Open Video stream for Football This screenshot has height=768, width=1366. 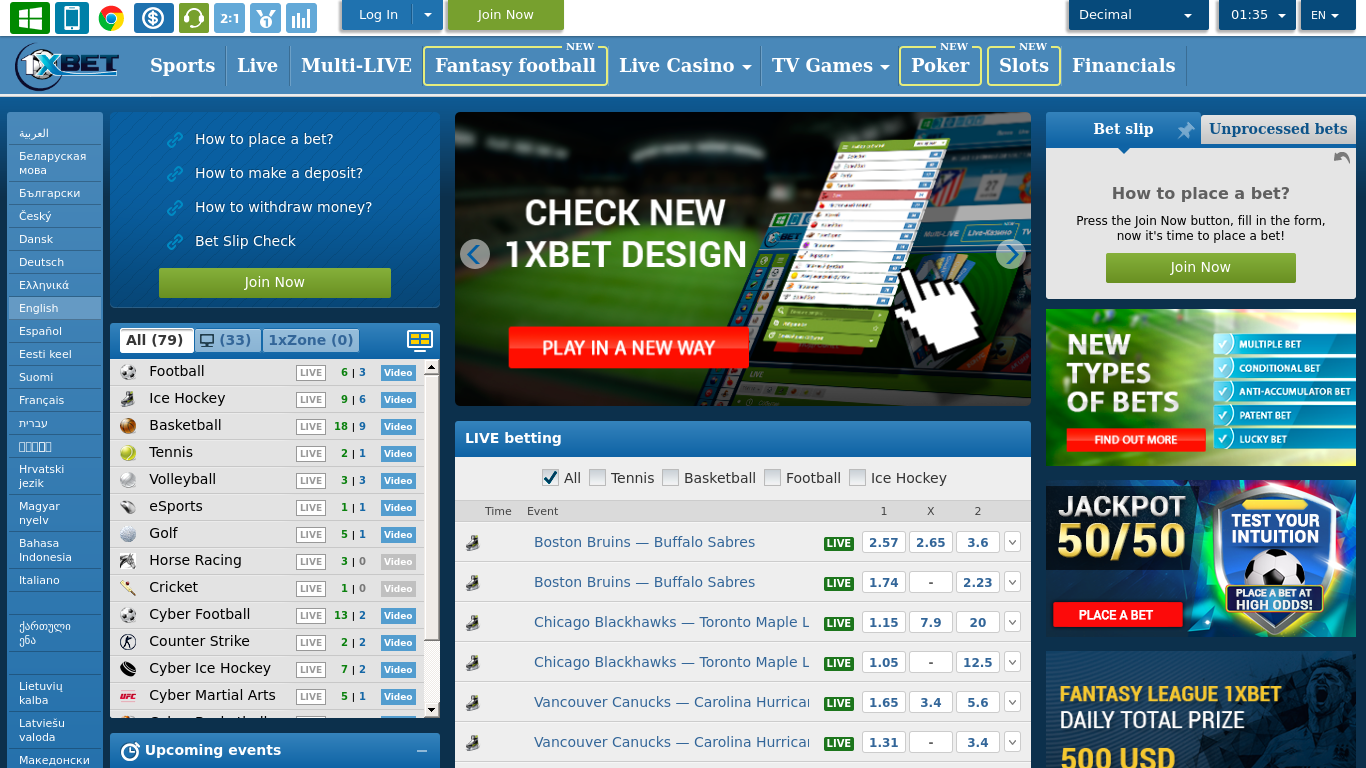point(398,373)
